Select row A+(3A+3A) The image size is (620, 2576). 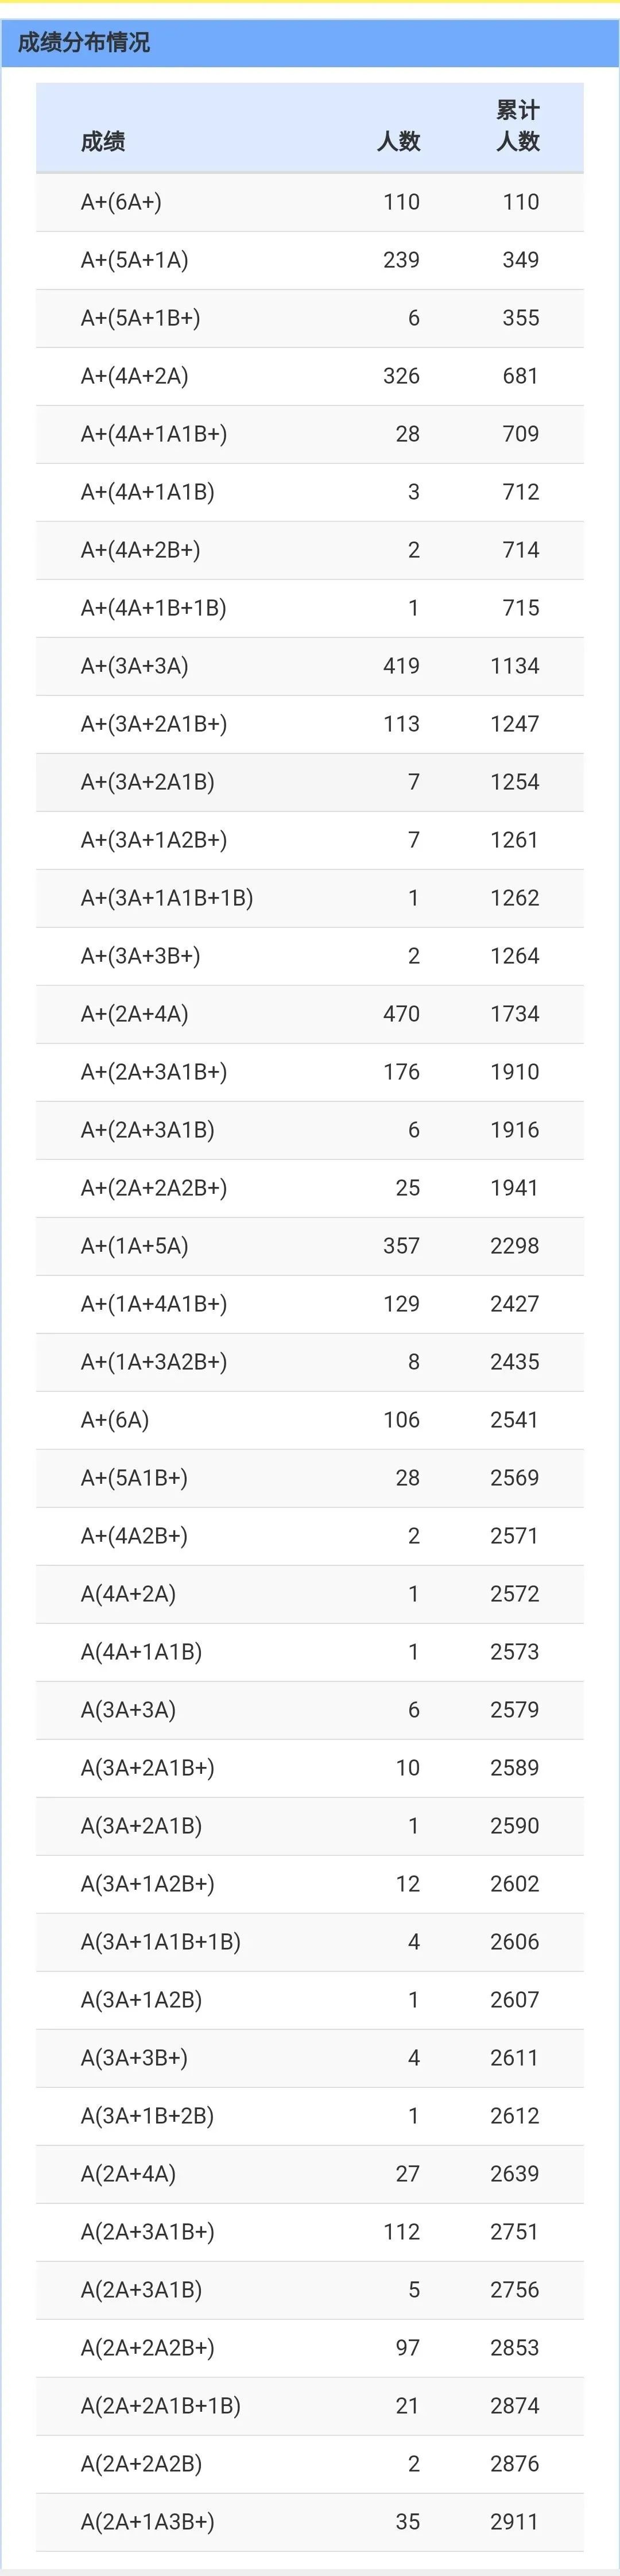pos(310,666)
